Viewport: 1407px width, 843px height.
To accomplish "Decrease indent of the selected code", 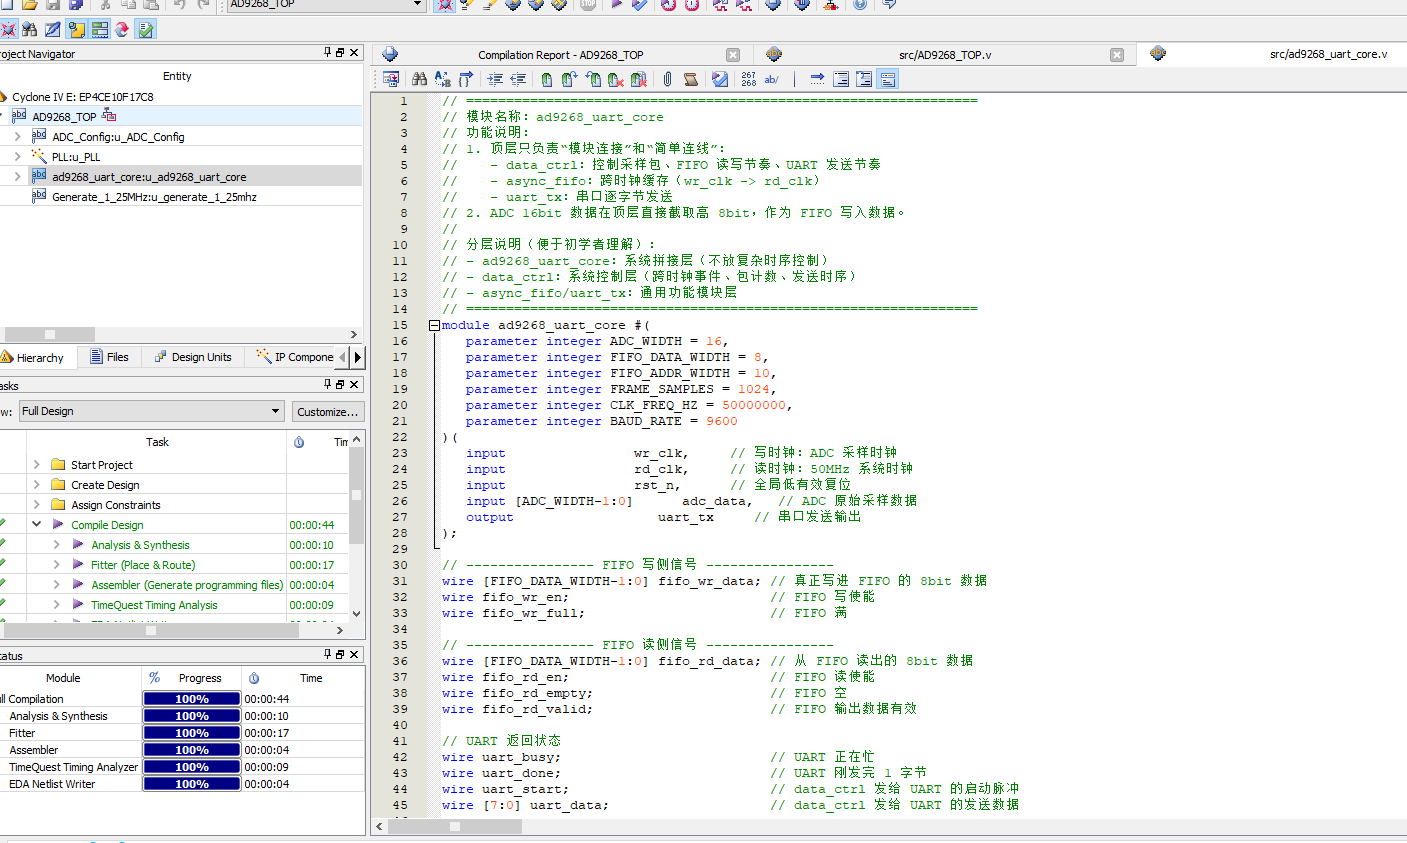I will [518, 79].
